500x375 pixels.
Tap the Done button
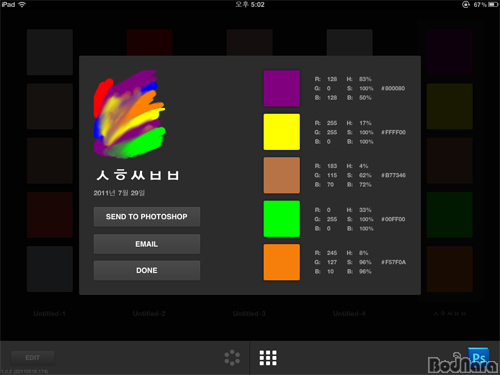147,270
